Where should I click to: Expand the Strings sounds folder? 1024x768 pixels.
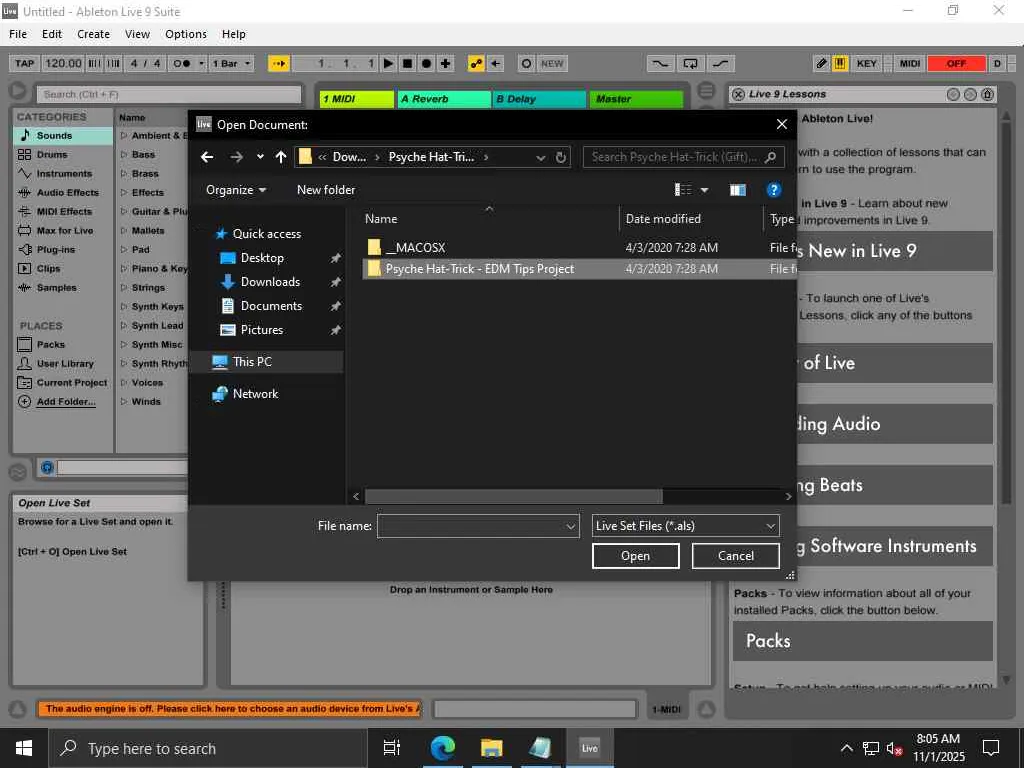click(124, 287)
